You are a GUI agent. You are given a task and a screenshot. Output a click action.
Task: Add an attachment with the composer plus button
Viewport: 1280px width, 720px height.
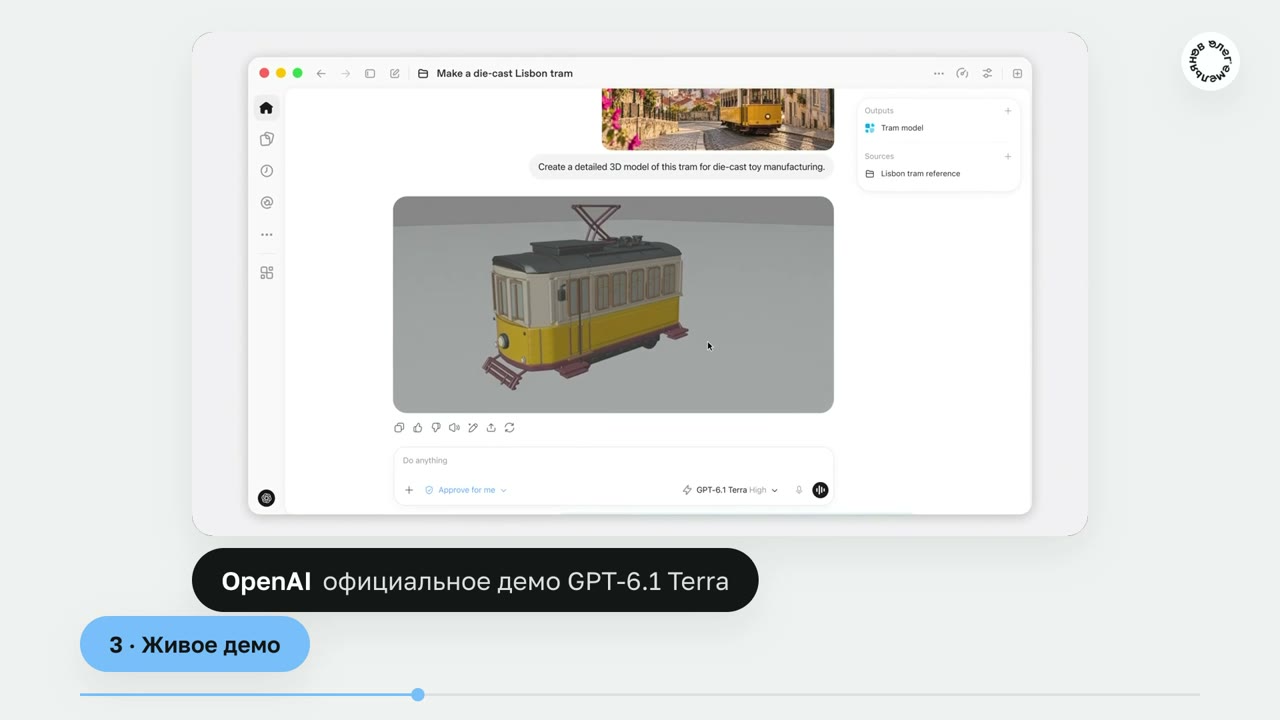tap(409, 490)
